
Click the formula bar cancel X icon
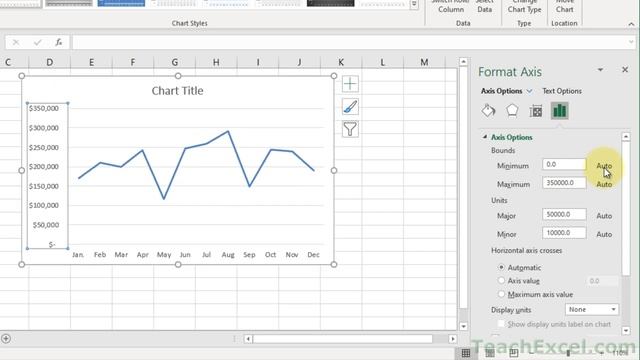pyautogui.click(x=16, y=42)
